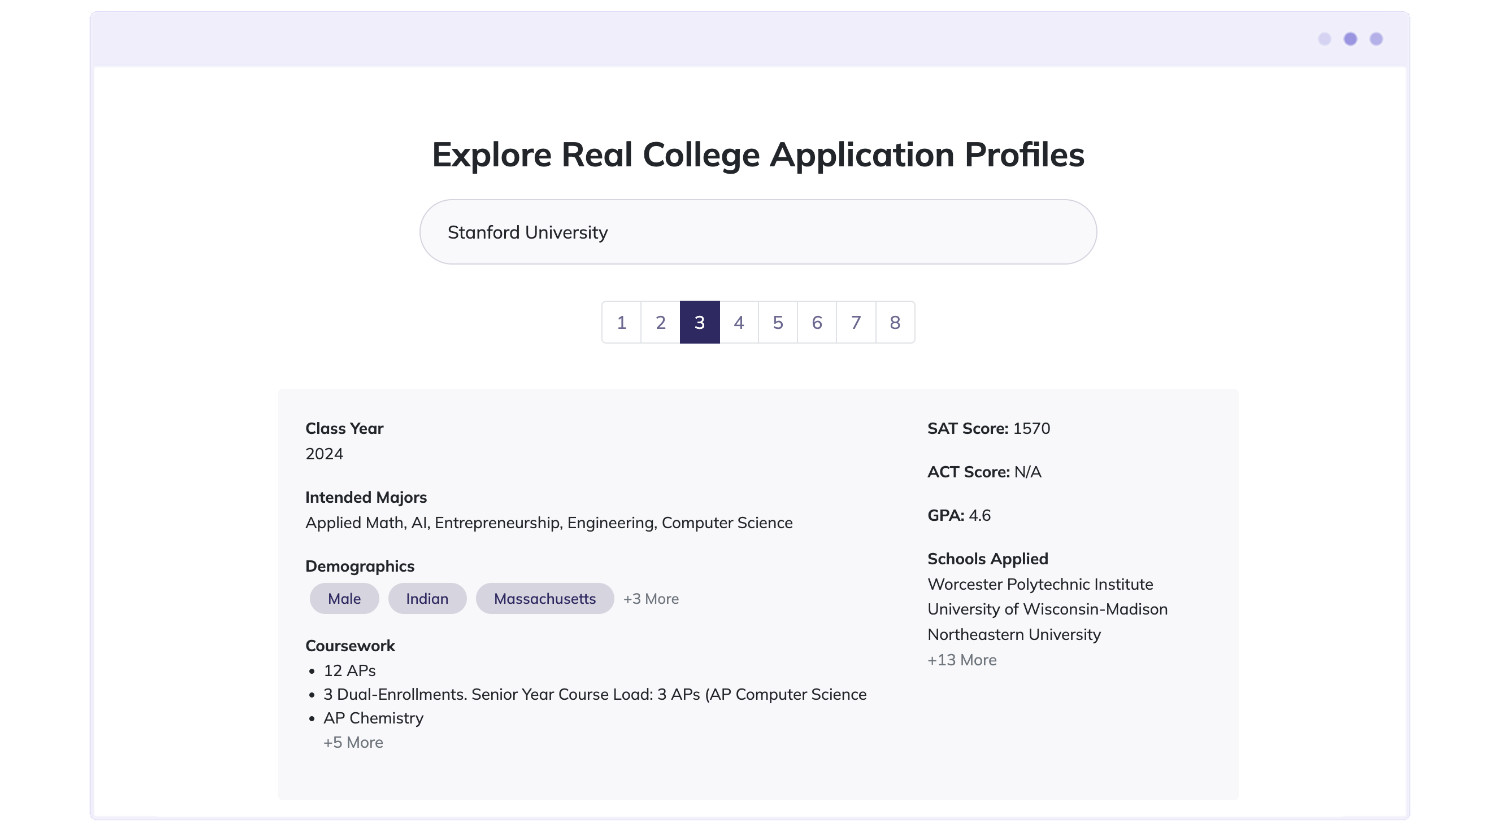Expand the +5 More coursework items
Screen dimensions: 1500x835
pyautogui.click(x=353, y=742)
